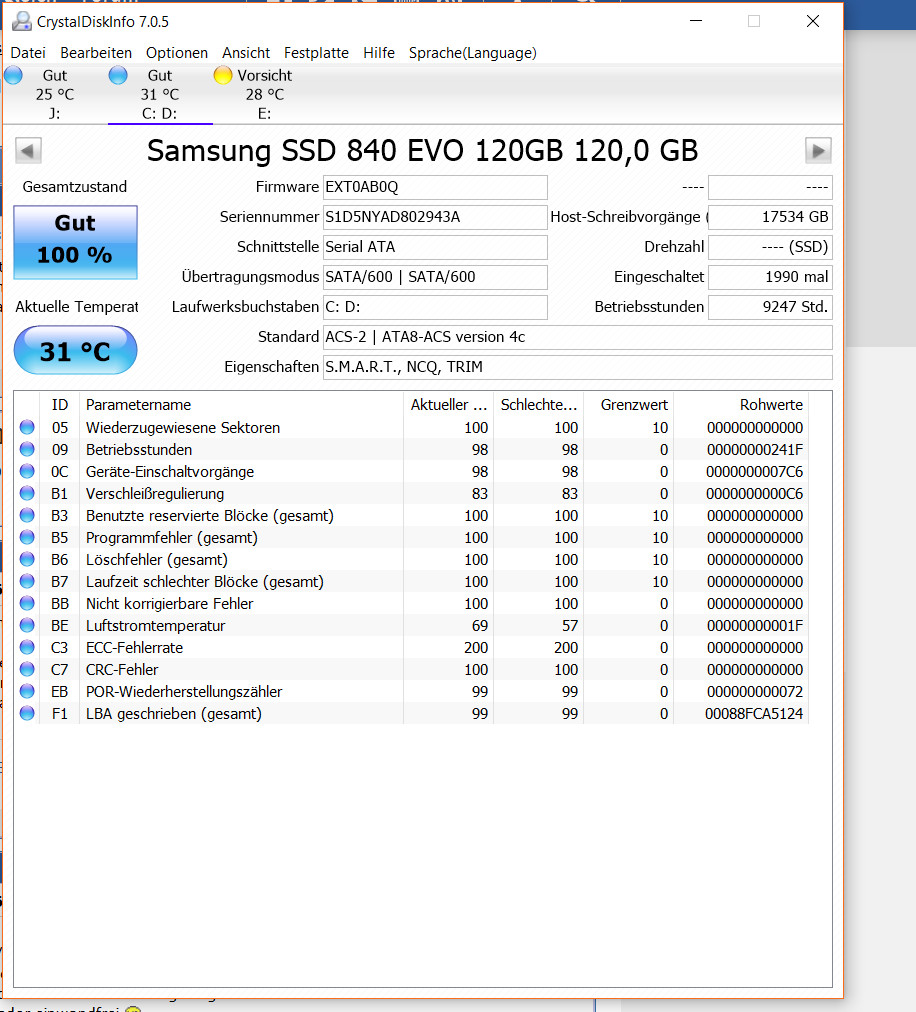
Task: Click status orb of Laufzeit schlechter Blöcke row
Action: pyautogui.click(x=27, y=581)
